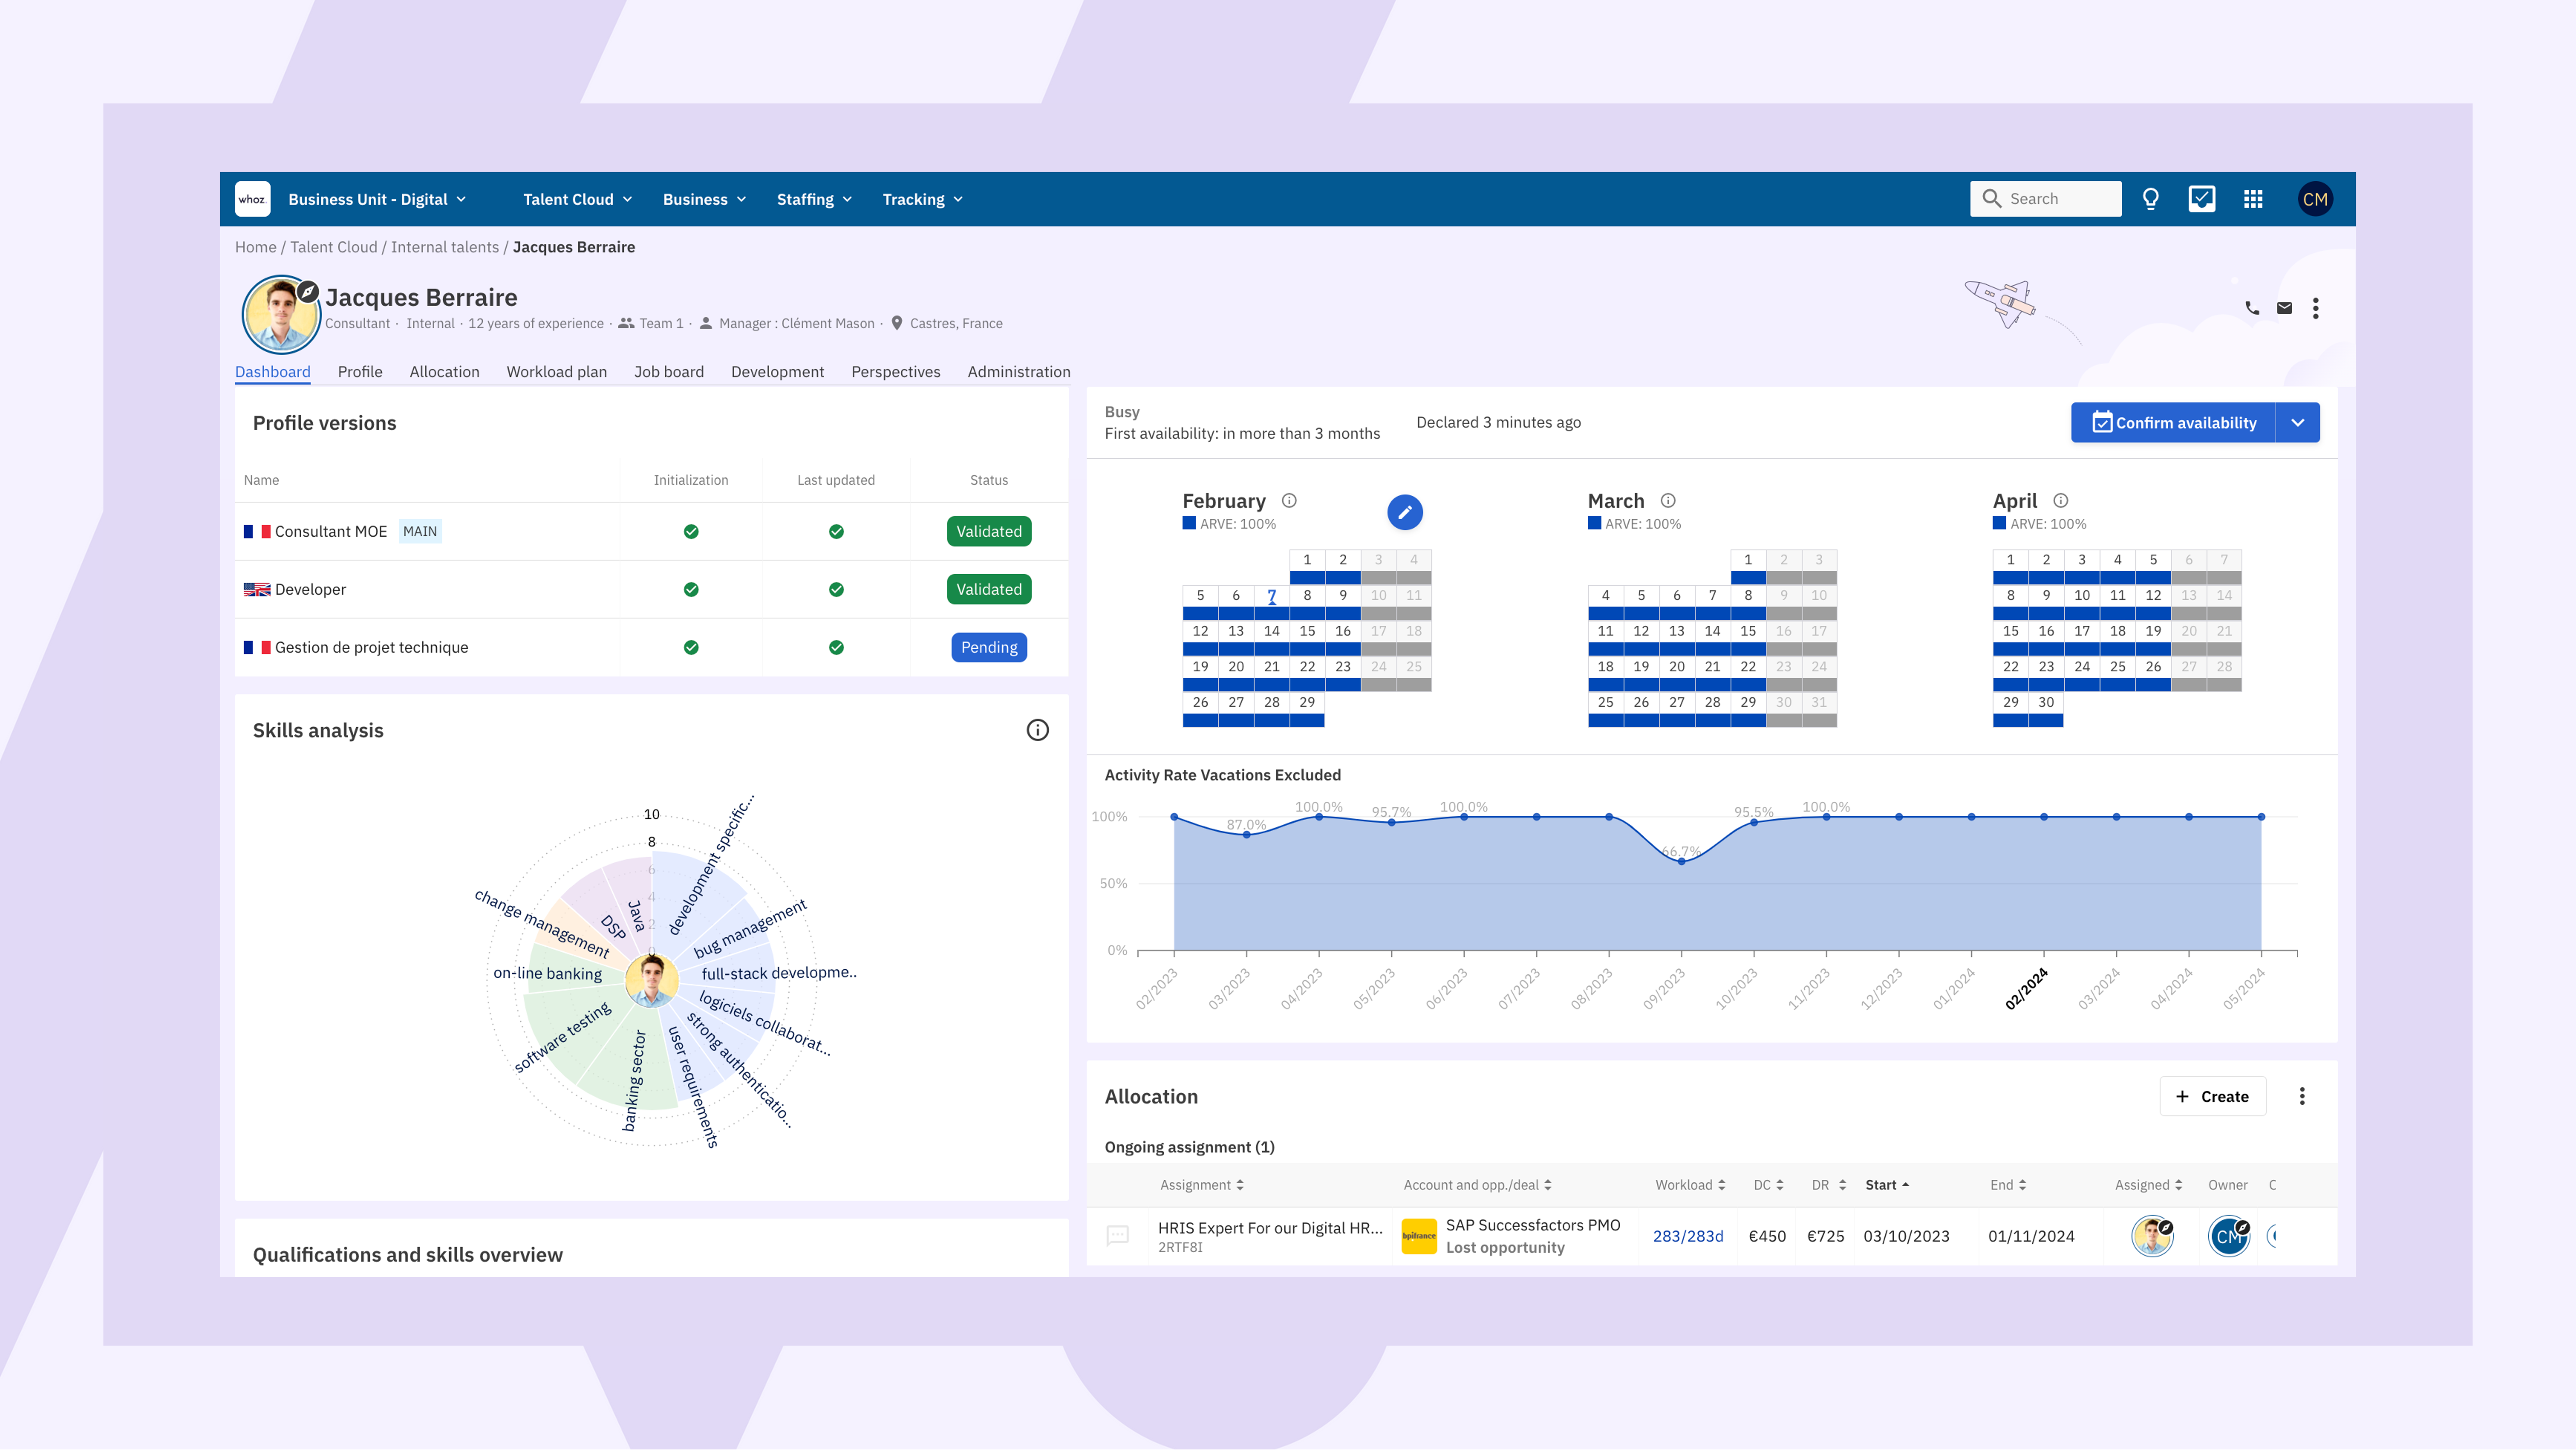Viewport: 2576px width, 1451px height.
Task: Switch to the Allocation tab
Action: [444, 372]
